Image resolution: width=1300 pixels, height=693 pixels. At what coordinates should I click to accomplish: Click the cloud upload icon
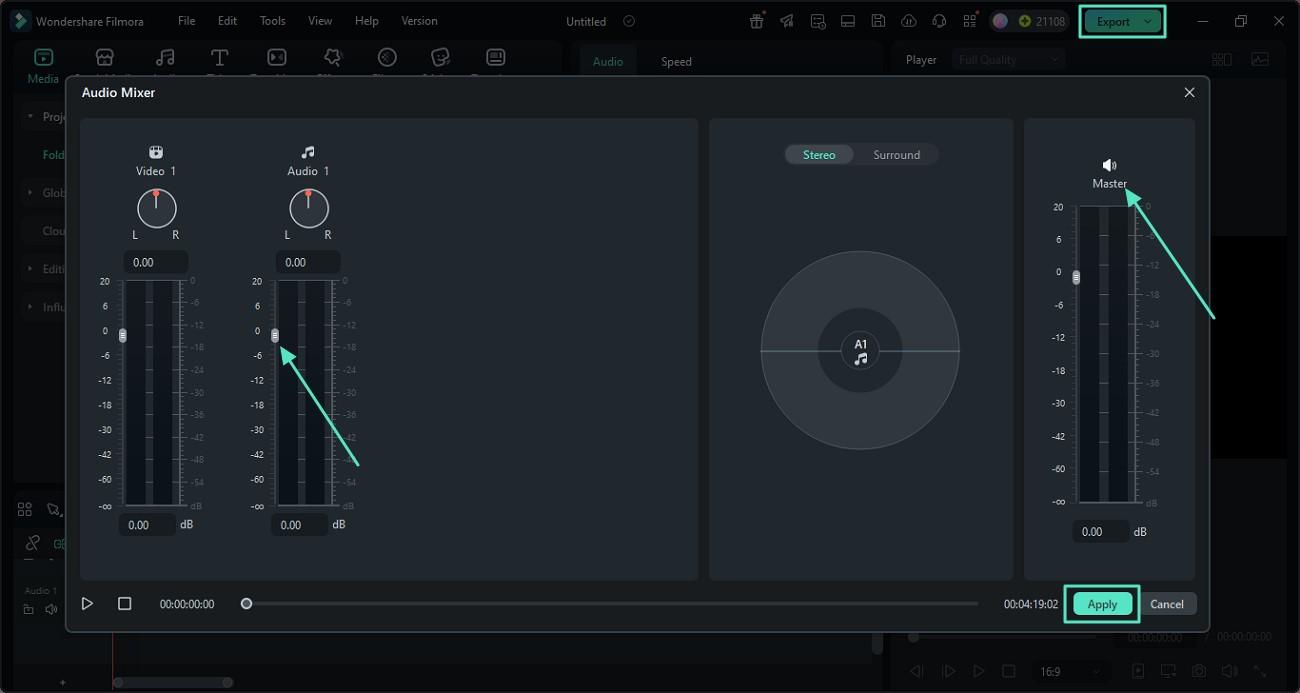pos(908,21)
